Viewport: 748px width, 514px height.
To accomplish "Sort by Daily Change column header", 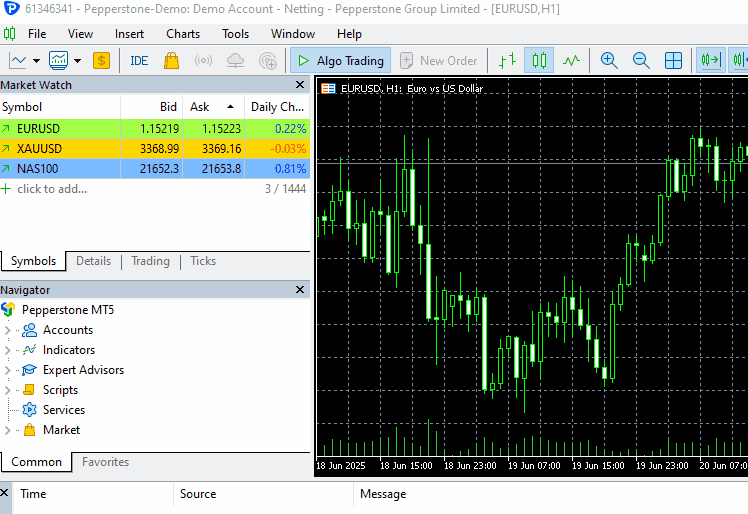I will coord(277,107).
